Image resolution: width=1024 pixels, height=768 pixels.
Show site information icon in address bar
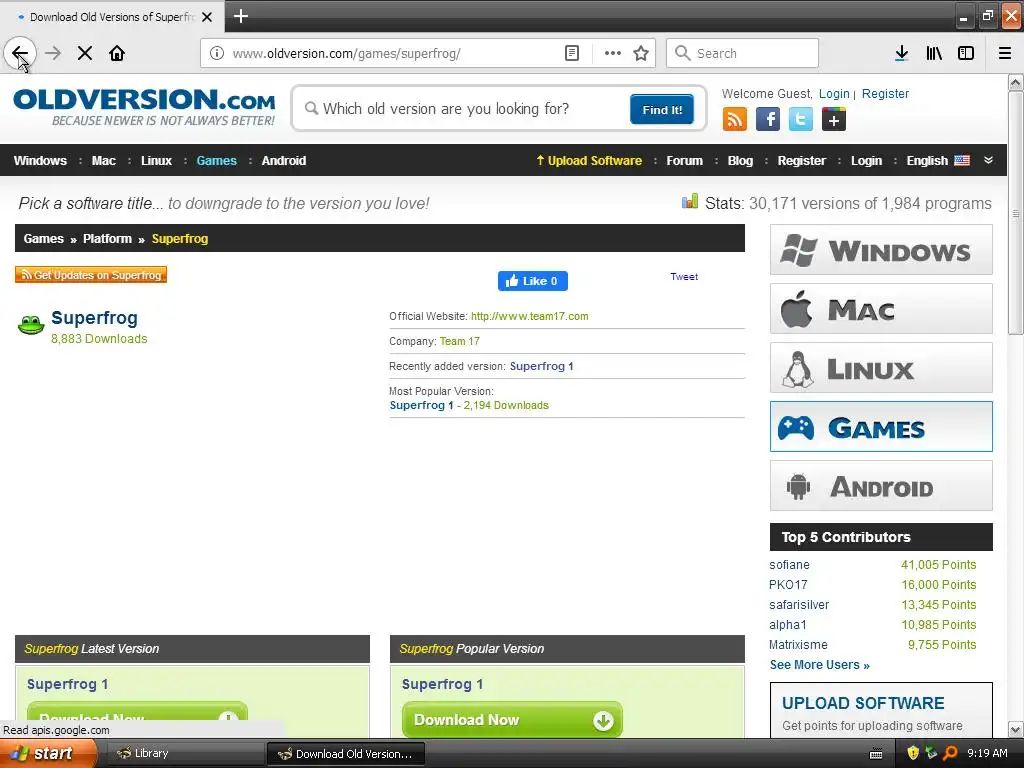tap(217, 54)
